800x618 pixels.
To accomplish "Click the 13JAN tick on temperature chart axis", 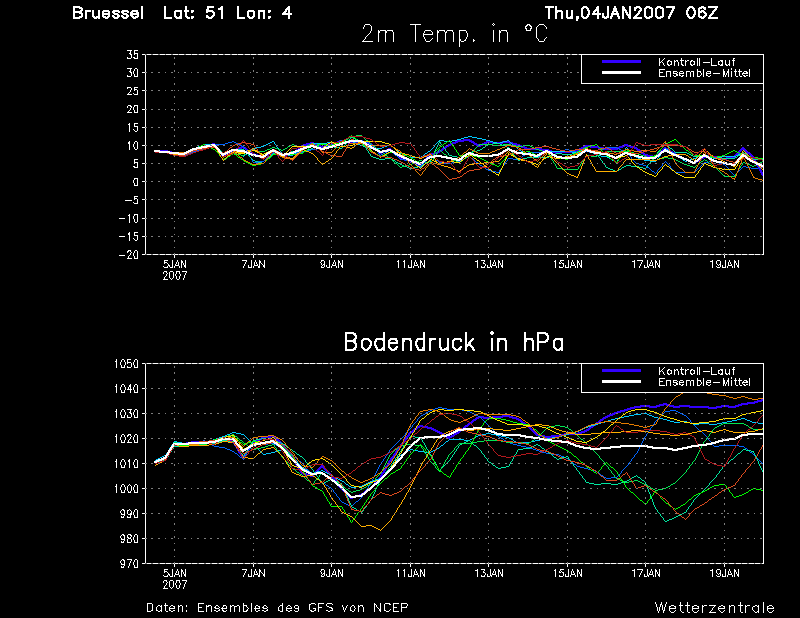I will [x=489, y=264].
